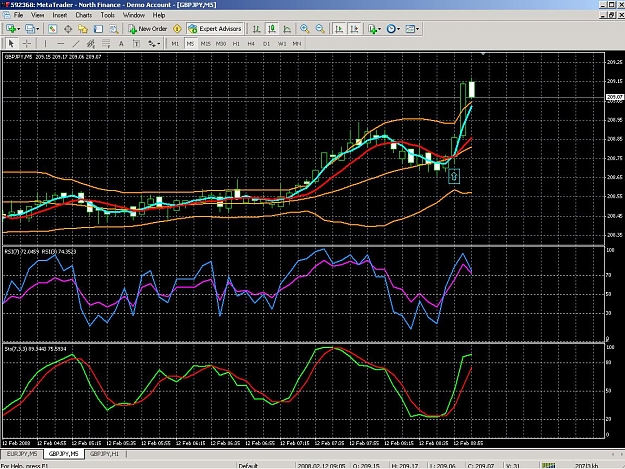Image resolution: width=625 pixels, height=469 pixels.
Task: Switch chart to bar chart type
Action: click(256, 29)
